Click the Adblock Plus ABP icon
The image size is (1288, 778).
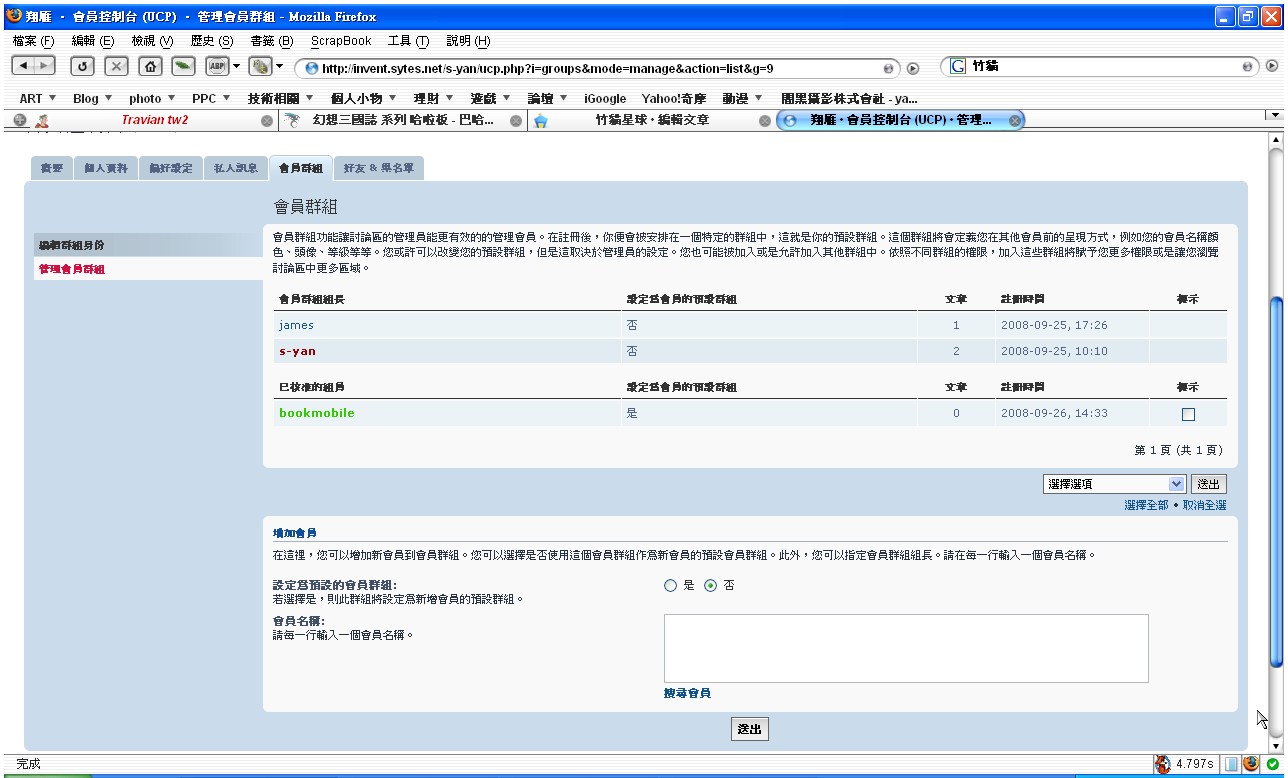click(217, 67)
